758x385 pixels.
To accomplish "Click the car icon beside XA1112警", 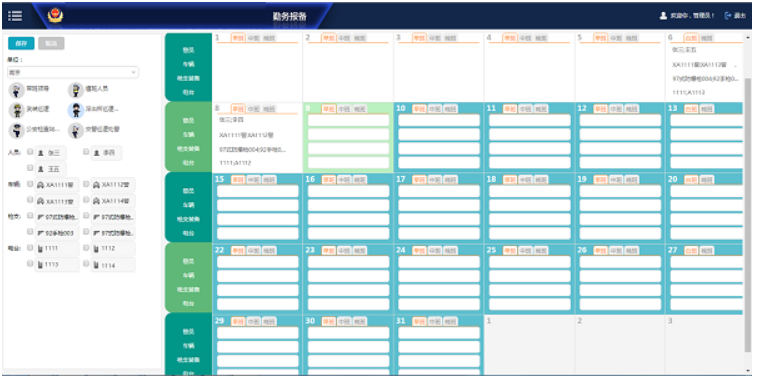I will [96, 185].
